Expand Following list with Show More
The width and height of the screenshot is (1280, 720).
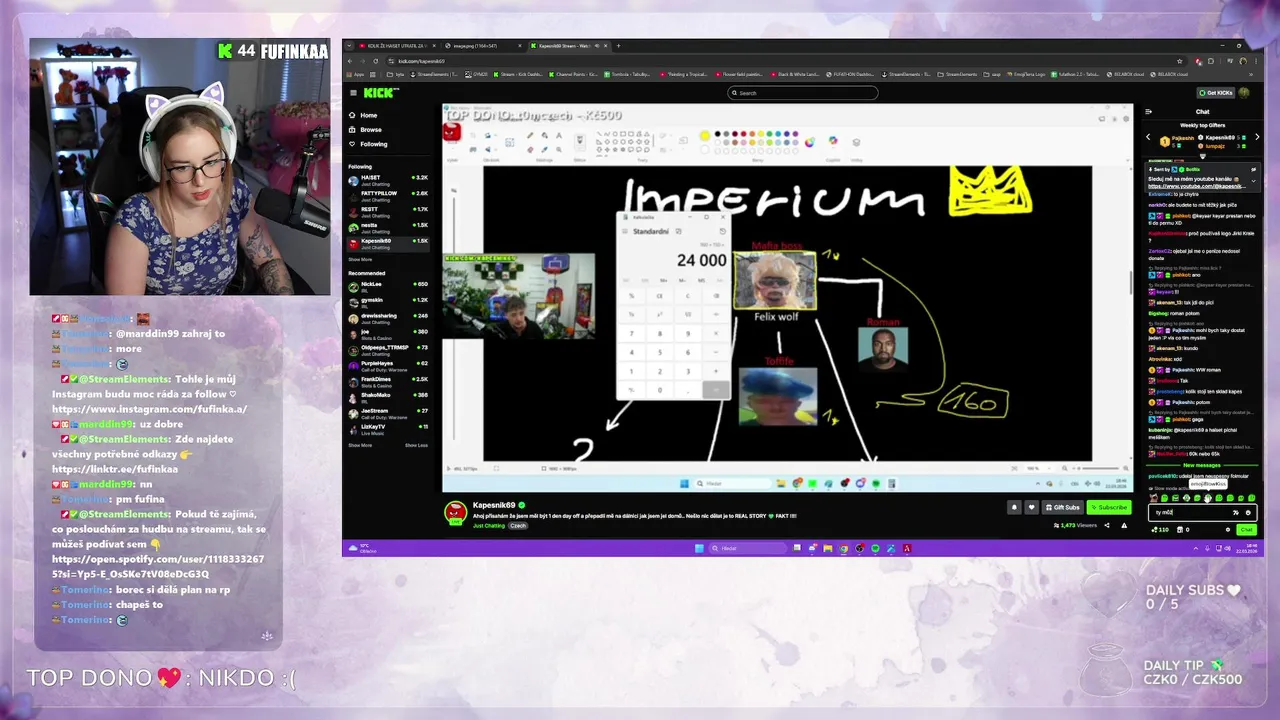(x=360, y=259)
